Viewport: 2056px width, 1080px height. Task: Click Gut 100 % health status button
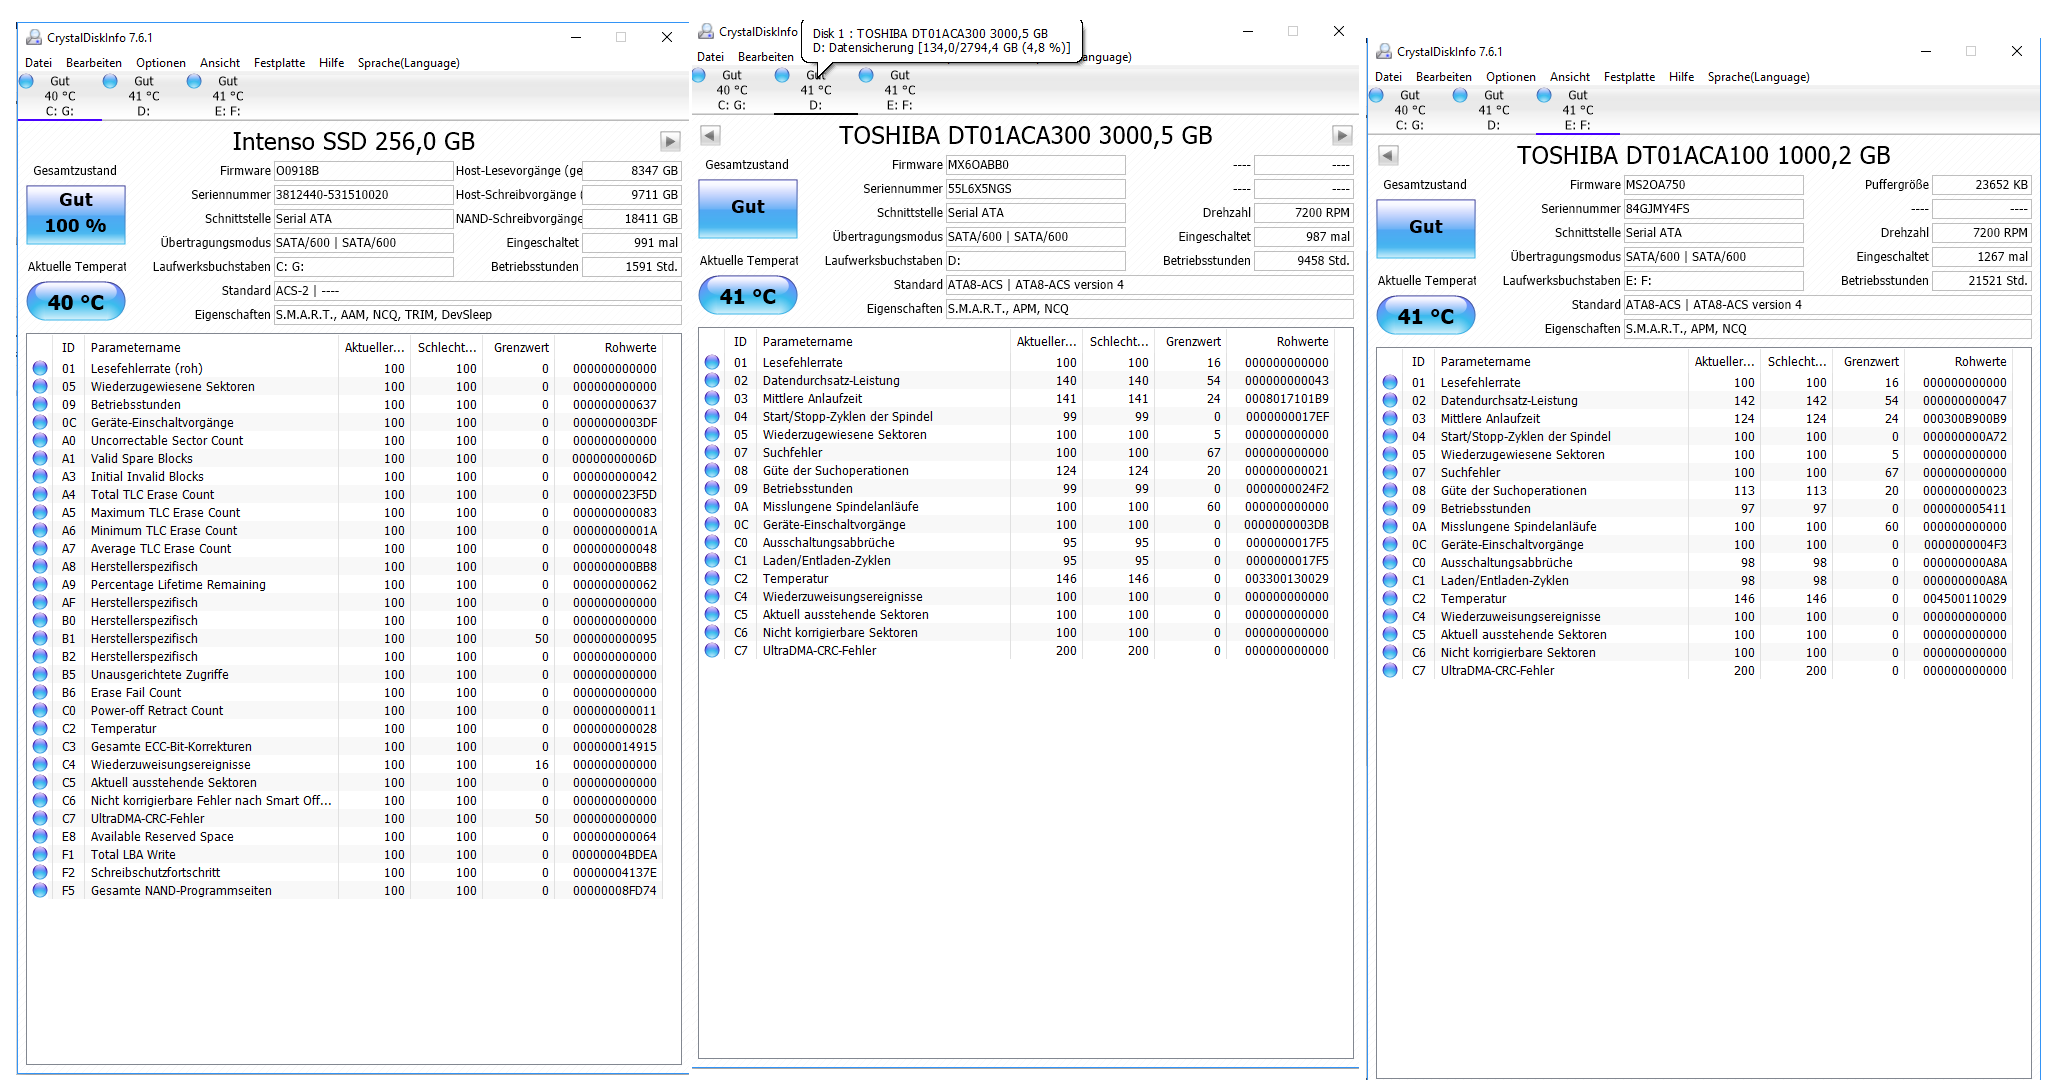76,213
